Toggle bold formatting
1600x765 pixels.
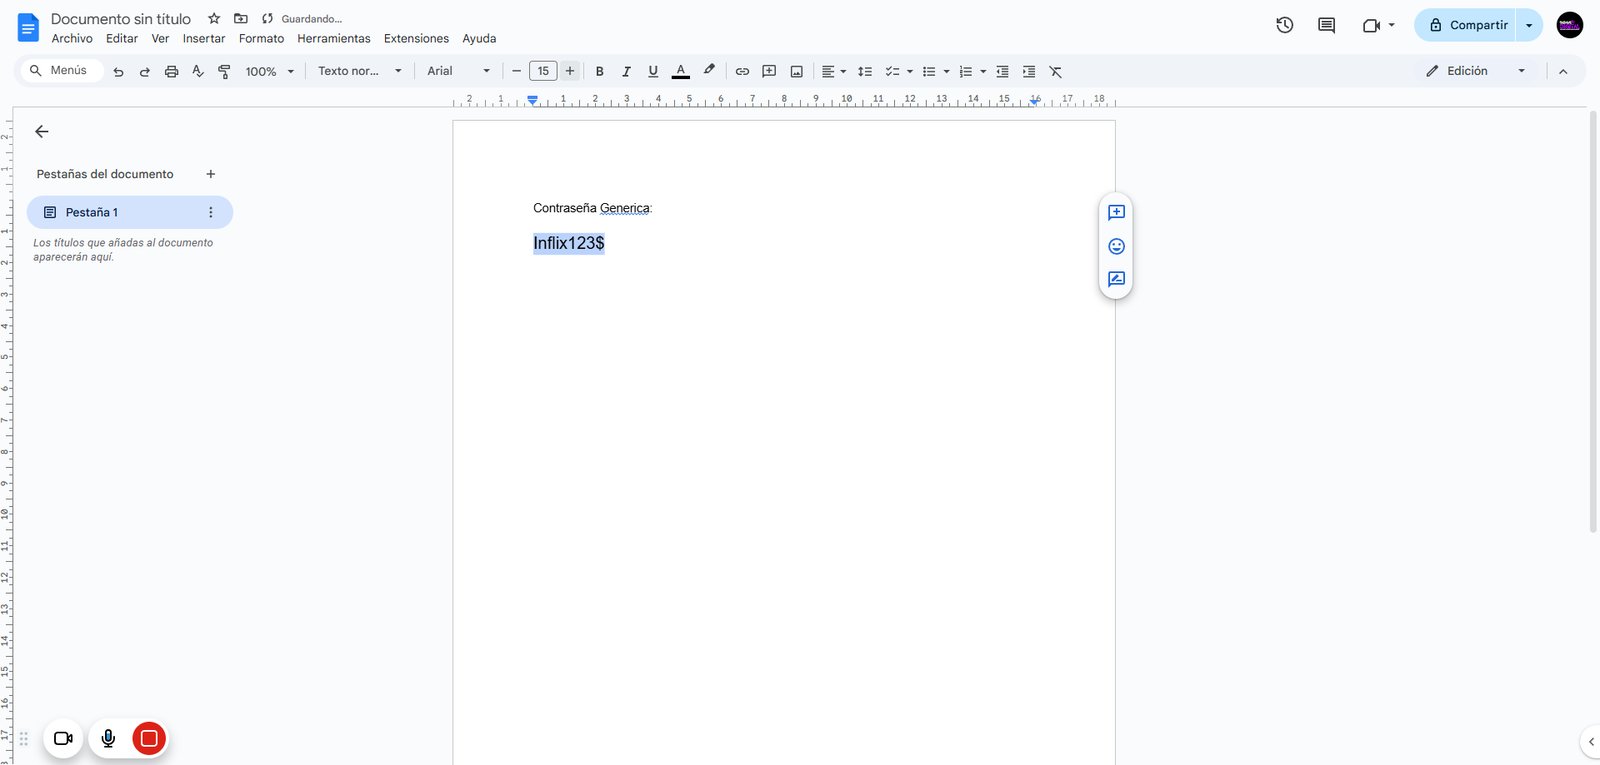click(600, 71)
